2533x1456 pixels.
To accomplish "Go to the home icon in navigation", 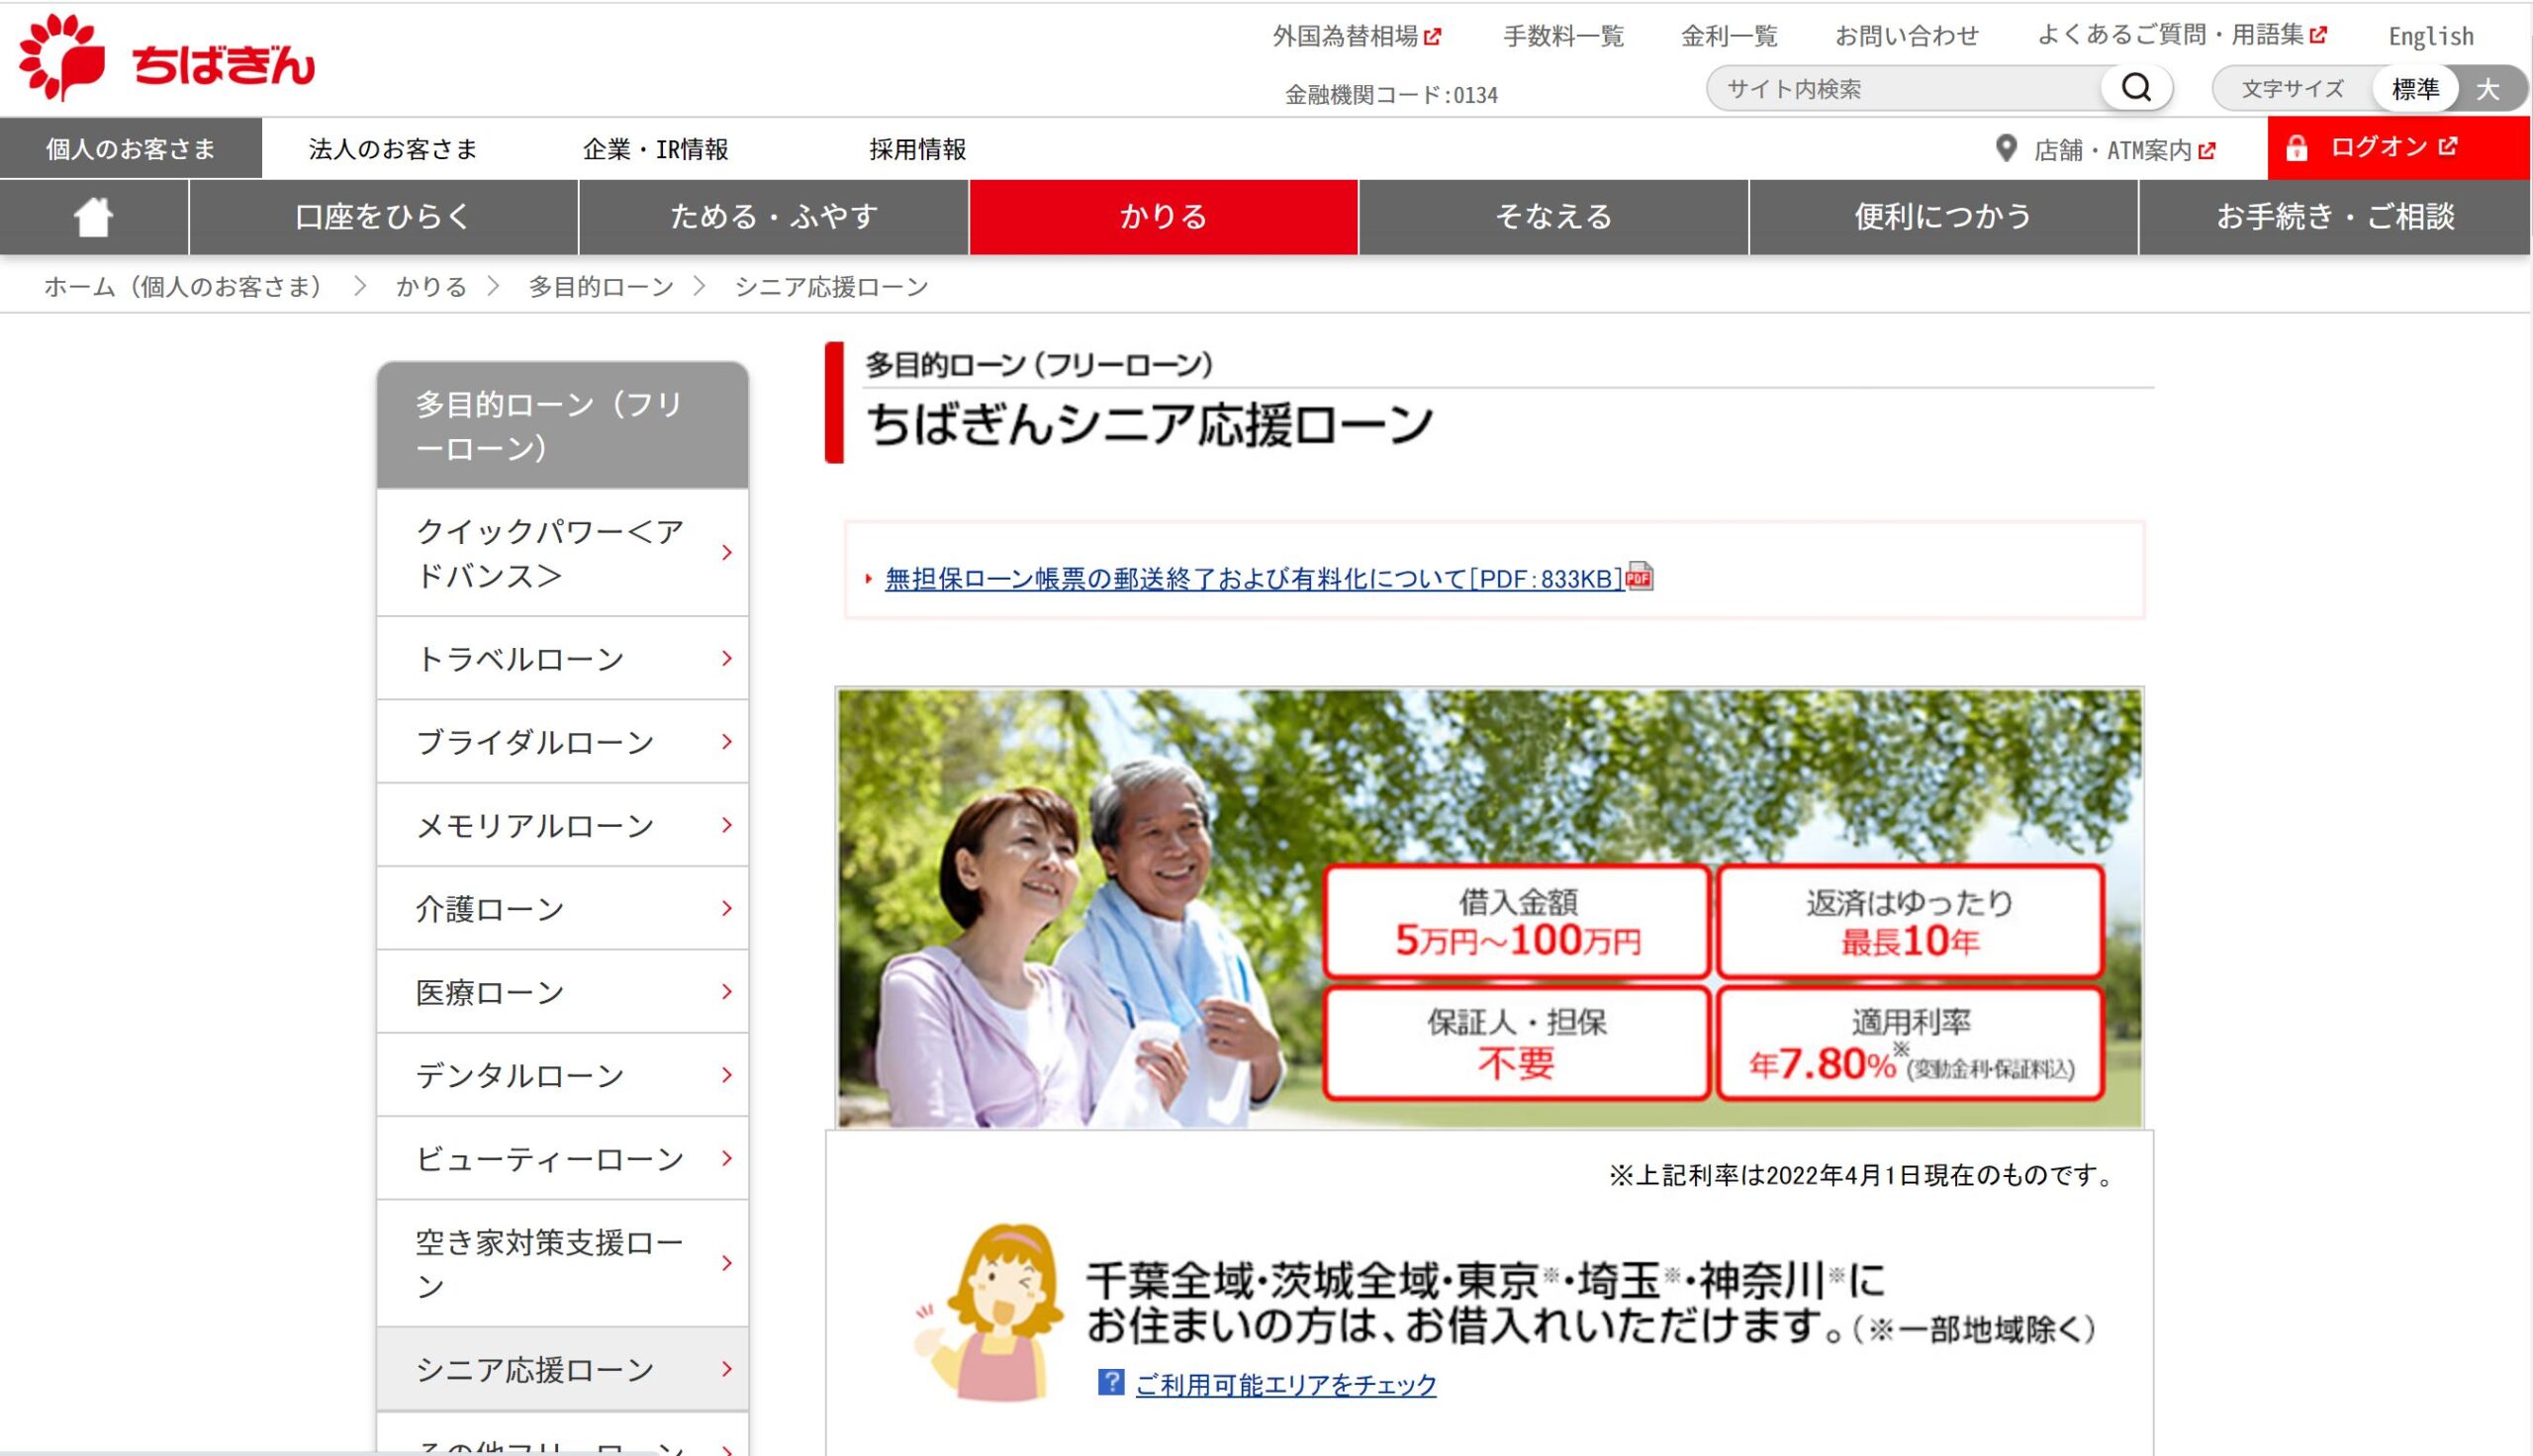I will click(94, 216).
